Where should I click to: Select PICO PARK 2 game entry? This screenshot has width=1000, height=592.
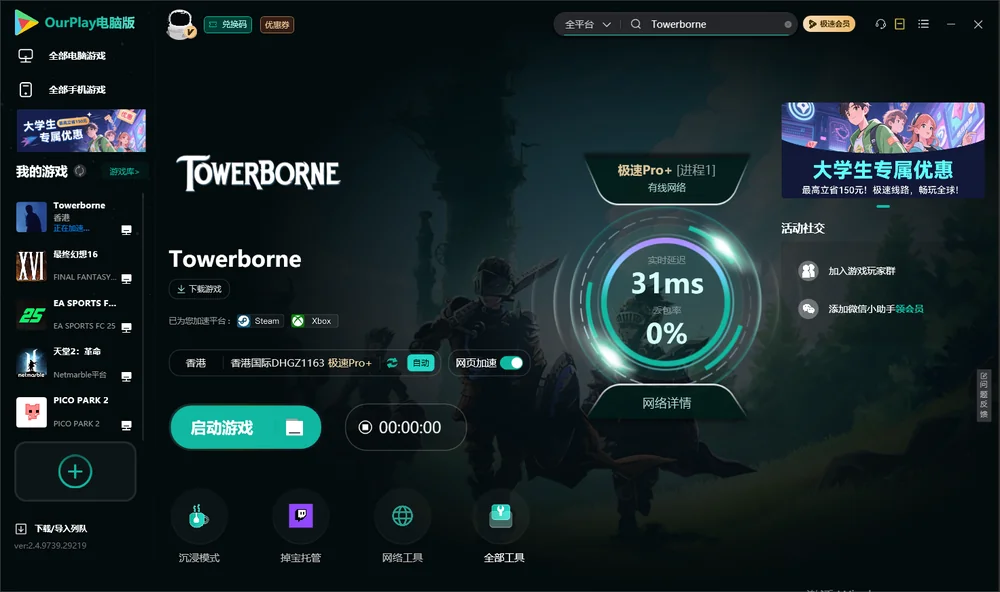click(75, 412)
